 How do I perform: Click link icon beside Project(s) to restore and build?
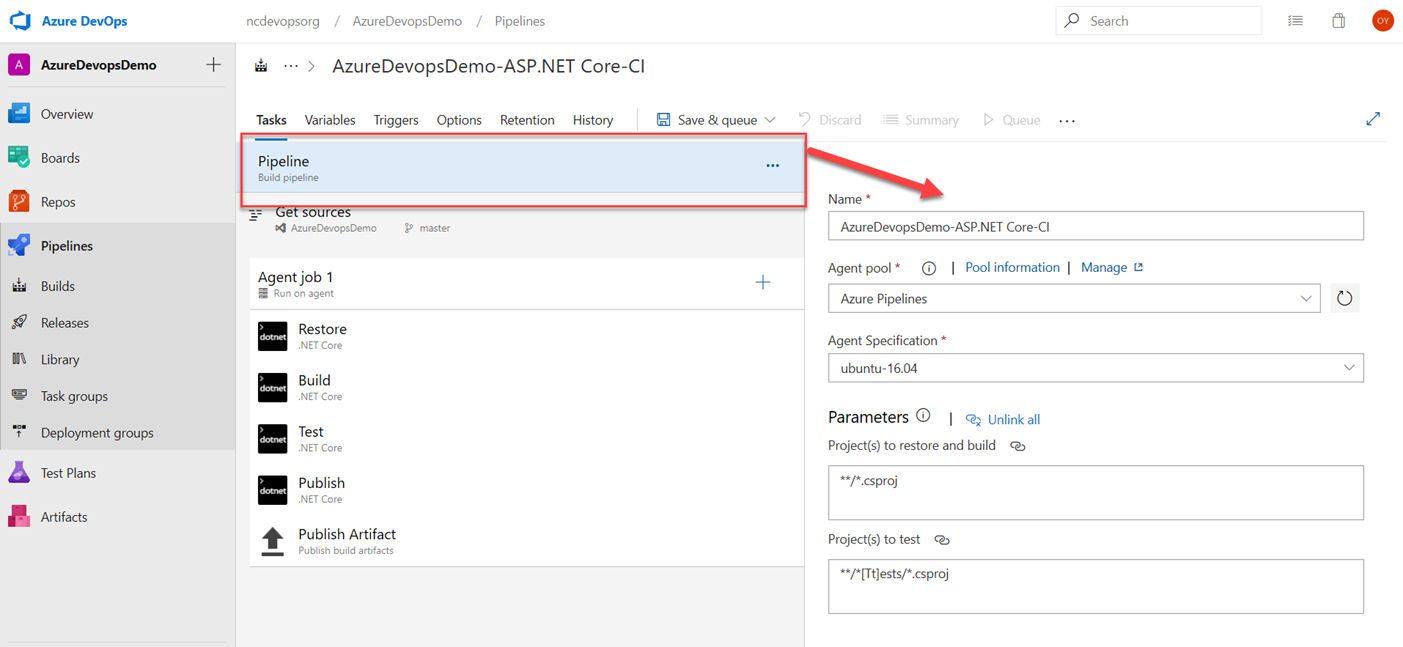pyautogui.click(x=1018, y=446)
